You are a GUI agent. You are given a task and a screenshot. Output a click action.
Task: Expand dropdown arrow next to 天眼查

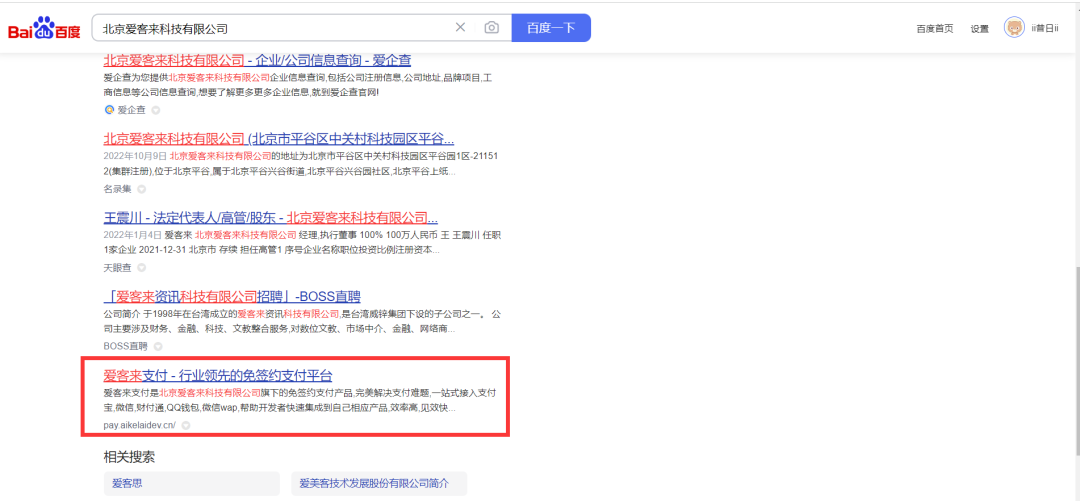point(141,267)
